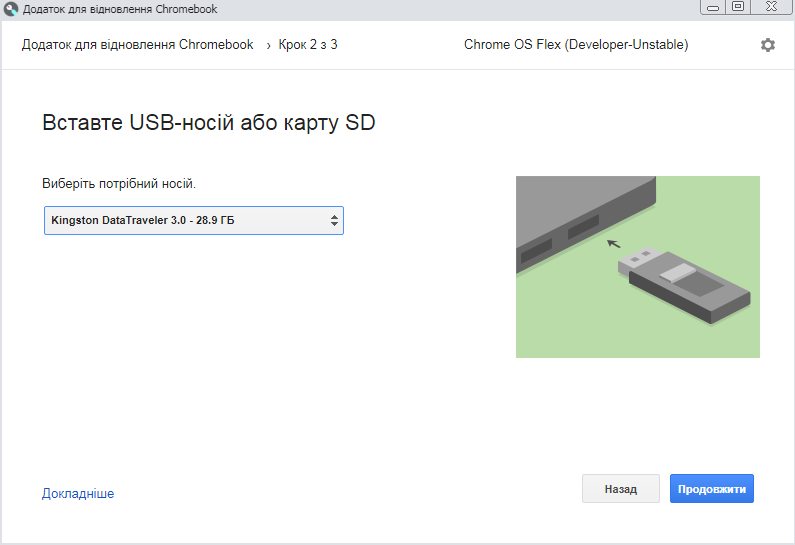Click the Додаток для відновлення Chromebook header label
Screen dimensions: 795x545
(x=138, y=45)
